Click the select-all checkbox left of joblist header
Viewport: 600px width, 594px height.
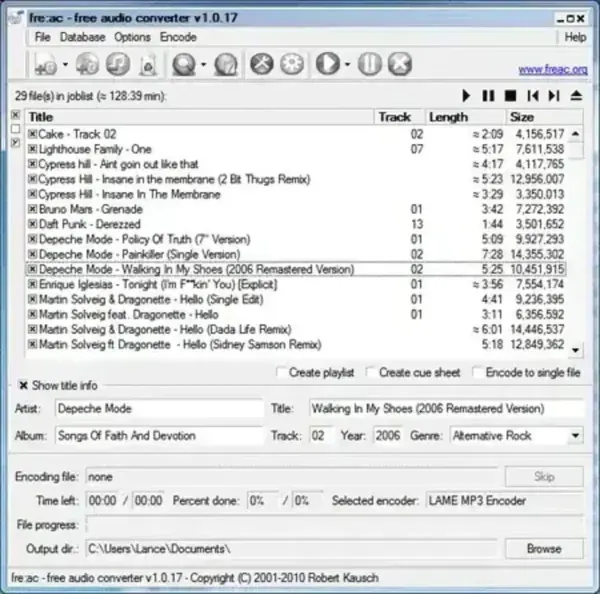tap(16, 114)
